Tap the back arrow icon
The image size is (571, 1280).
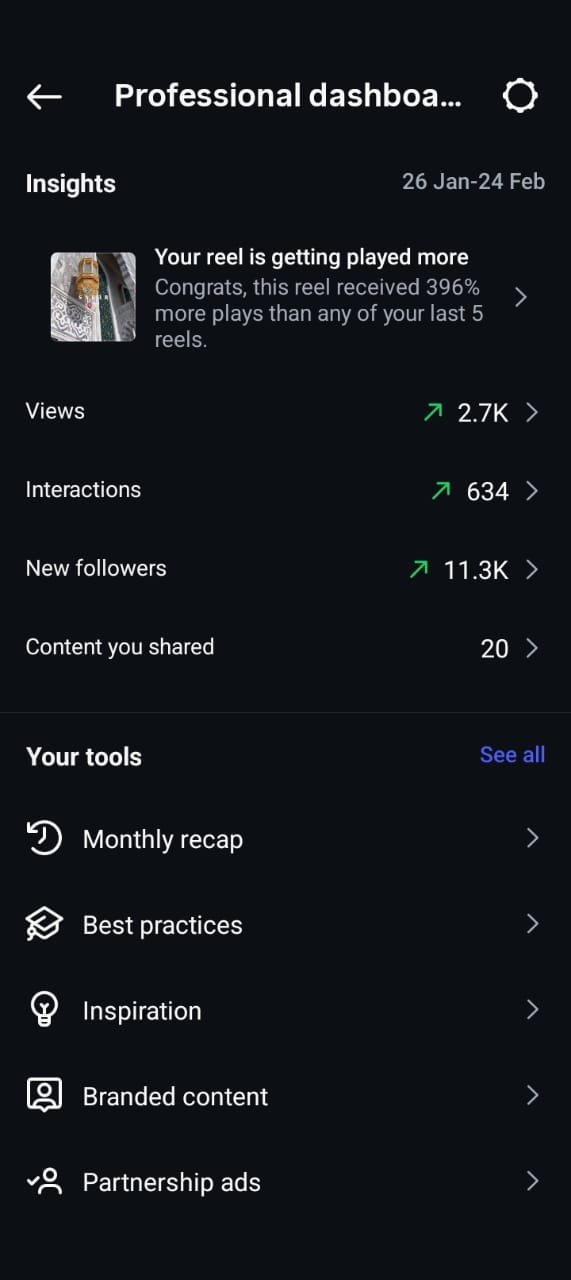44,96
